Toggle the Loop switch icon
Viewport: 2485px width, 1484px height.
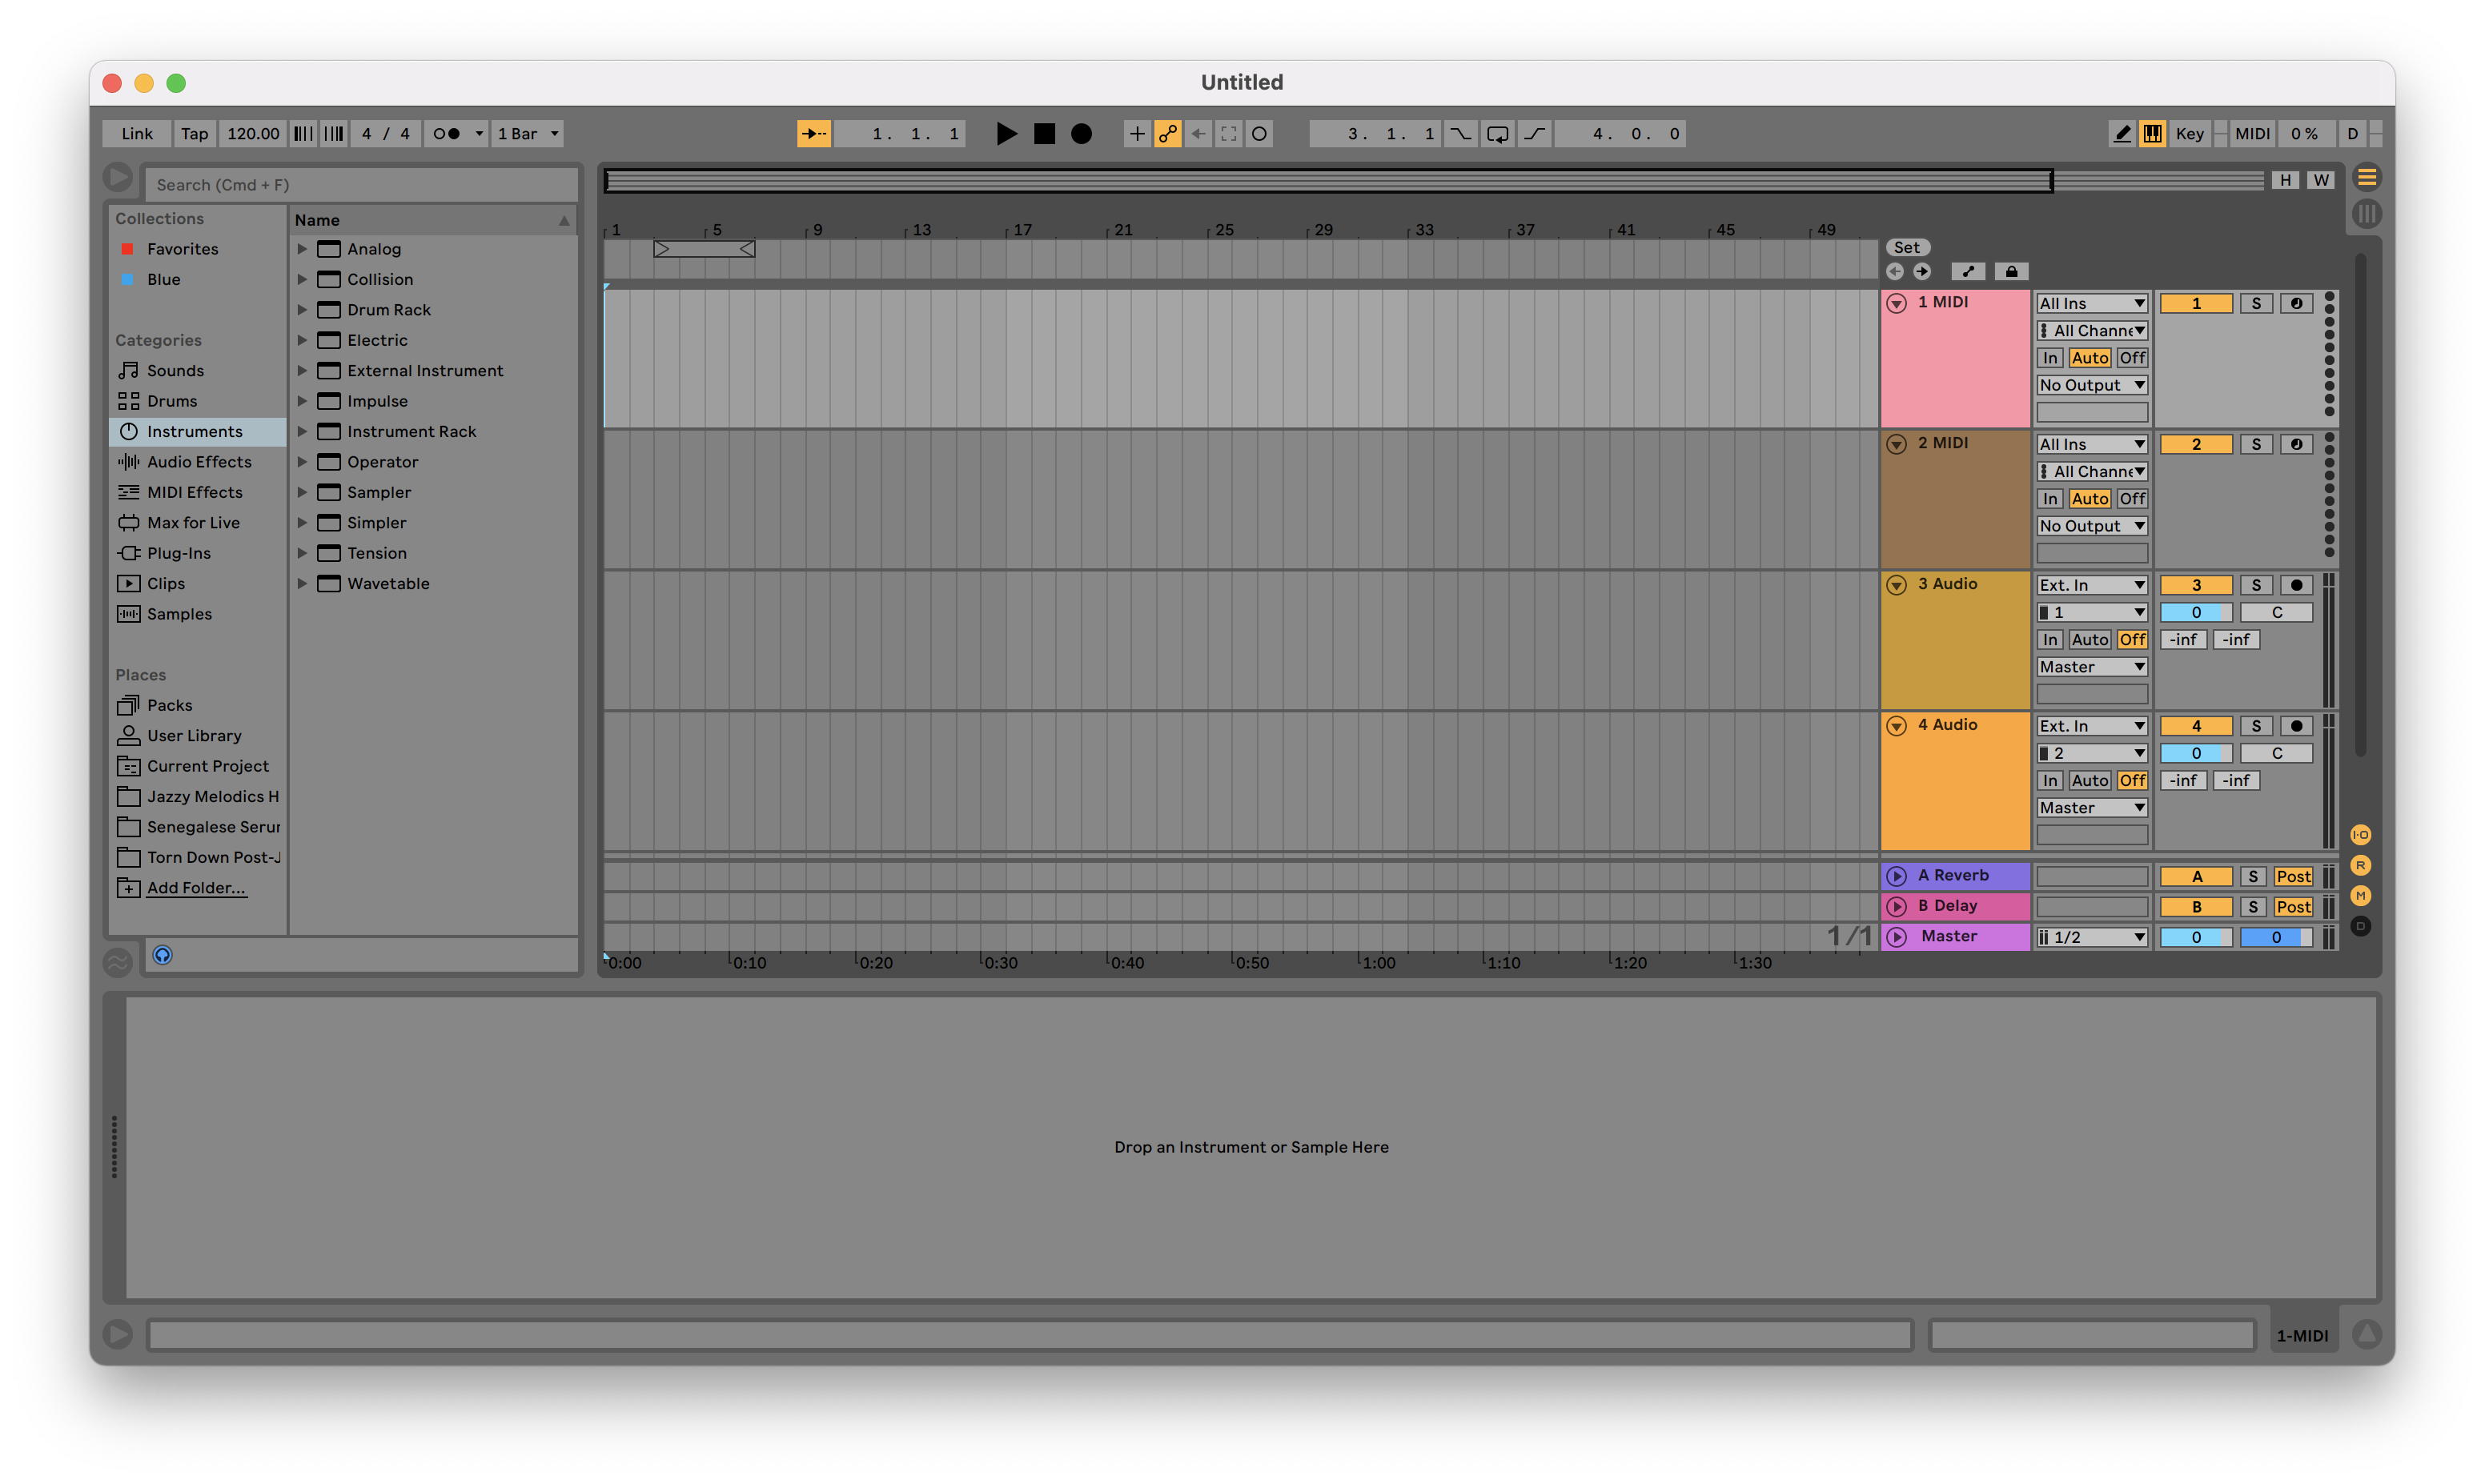click(x=1497, y=134)
